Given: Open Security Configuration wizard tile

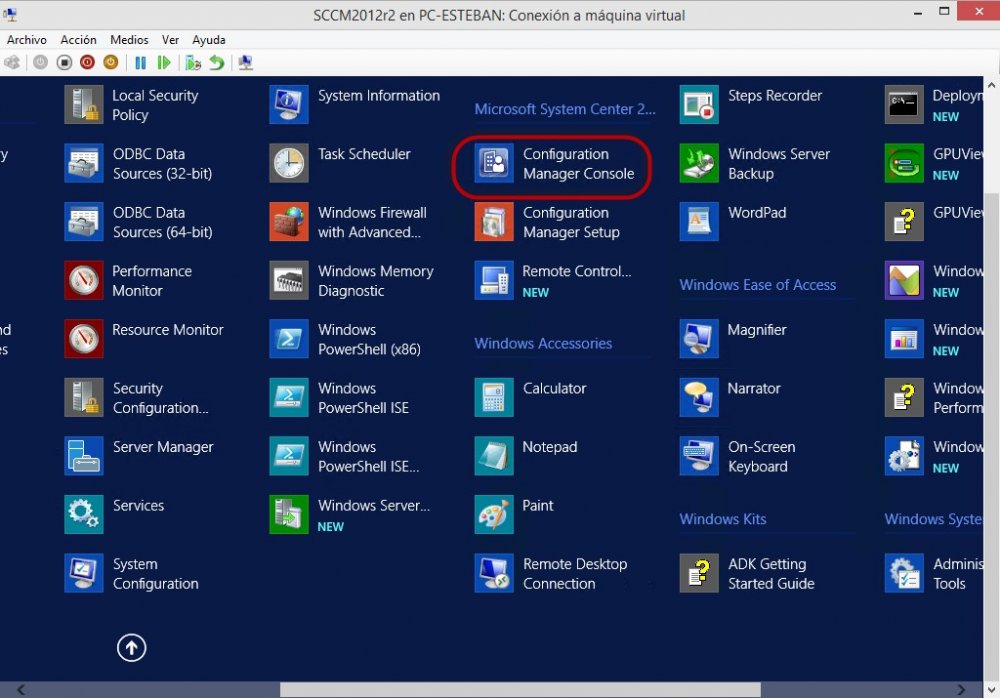Looking at the screenshot, I should pyautogui.click(x=136, y=397).
